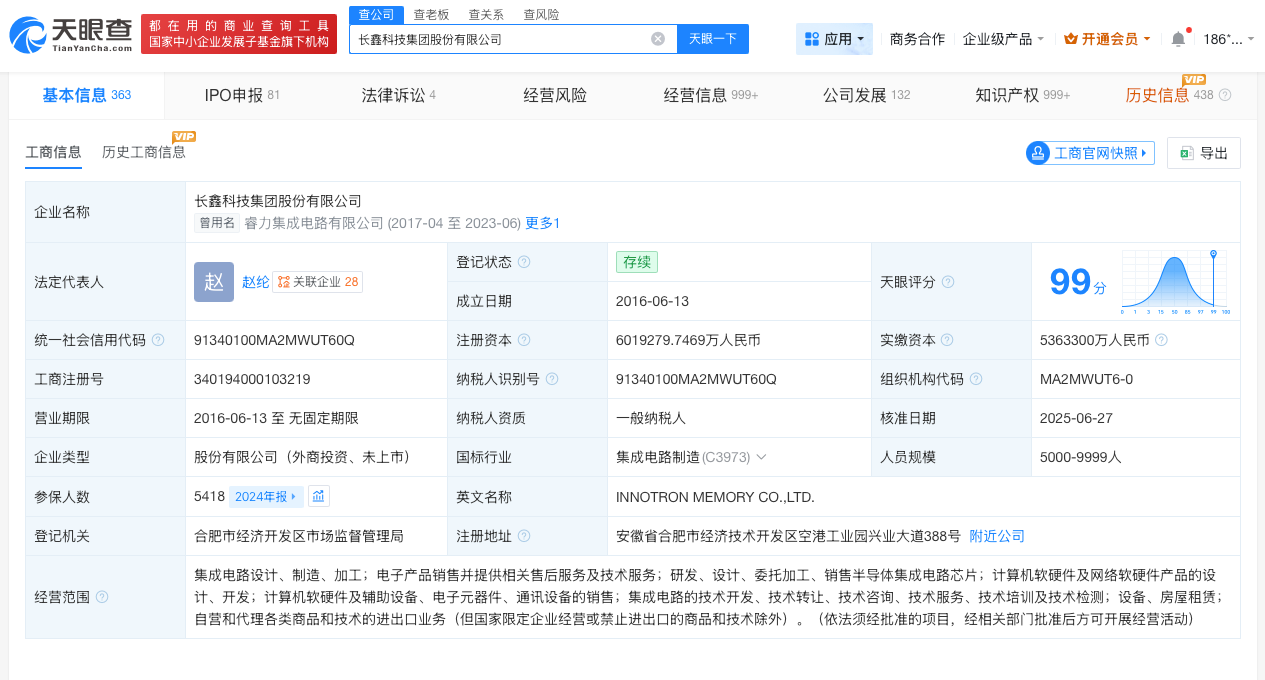The width and height of the screenshot is (1265, 680).
Task: Click help icon after 5363300万人民币 value
Action: coord(1161,340)
